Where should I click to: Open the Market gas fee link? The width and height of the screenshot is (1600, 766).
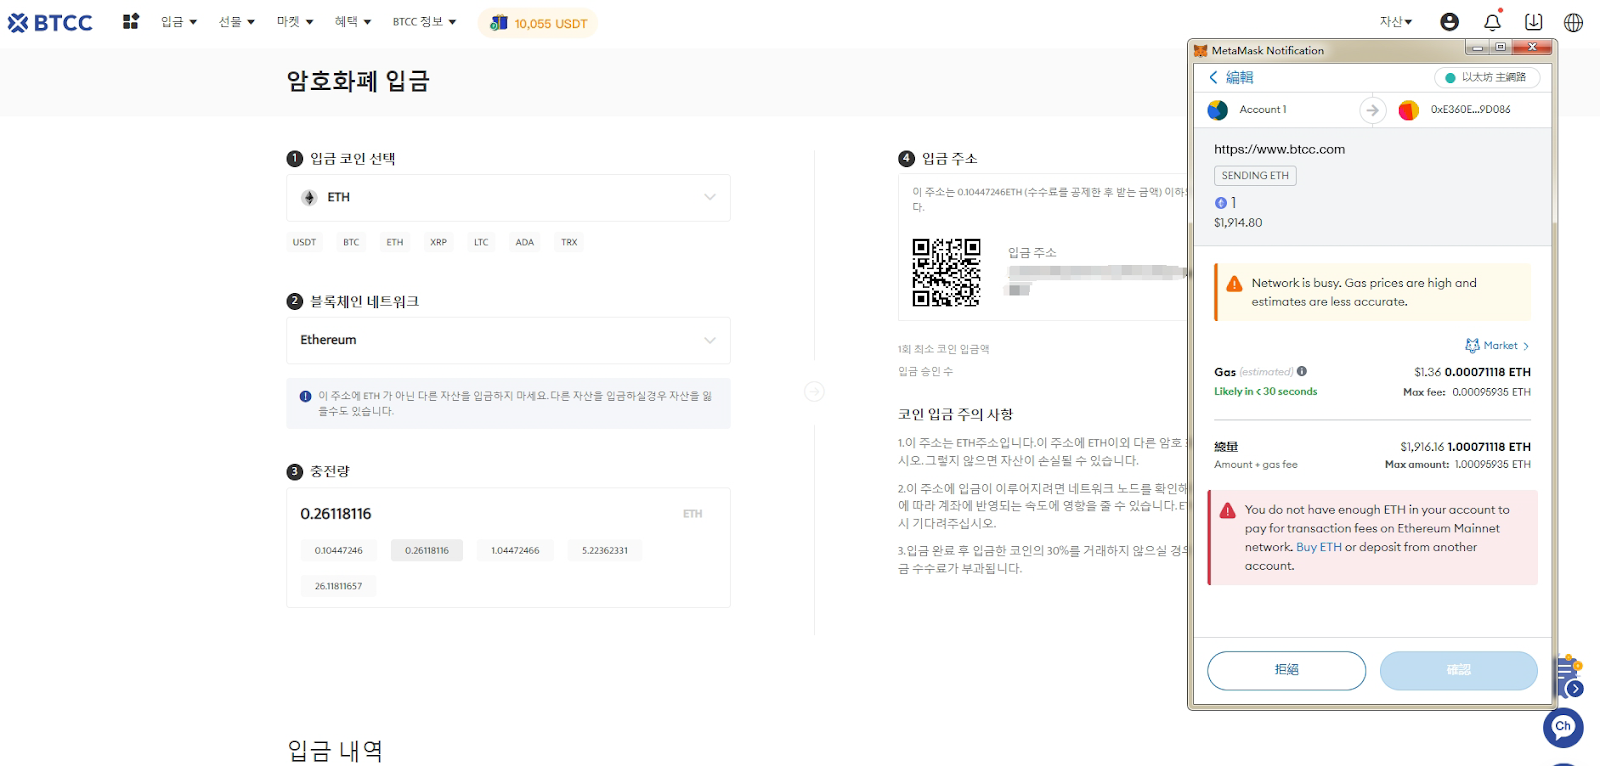tap(1497, 346)
